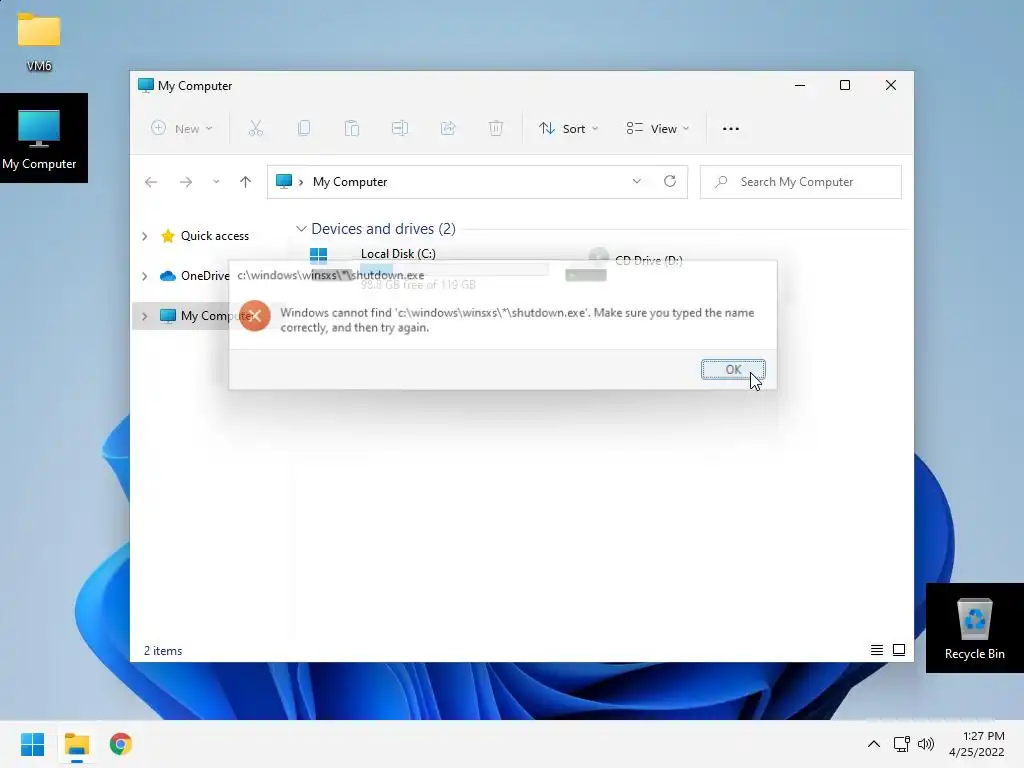Click the Copy toolbar icon
This screenshot has width=1024, height=768.
(304, 129)
